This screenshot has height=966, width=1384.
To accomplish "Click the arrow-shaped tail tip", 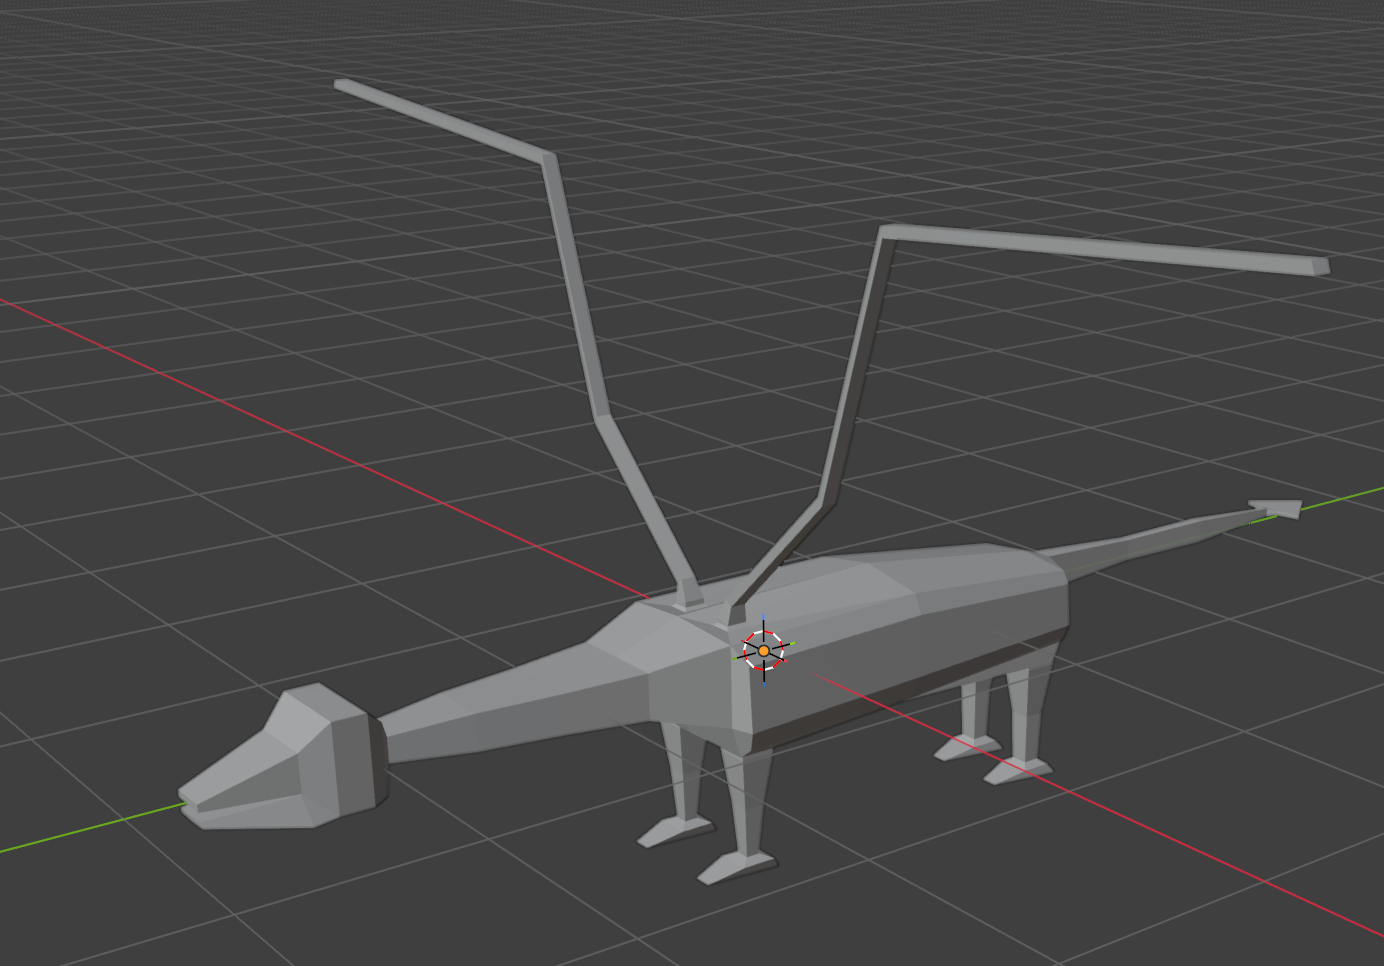I will pyautogui.click(x=1278, y=510).
